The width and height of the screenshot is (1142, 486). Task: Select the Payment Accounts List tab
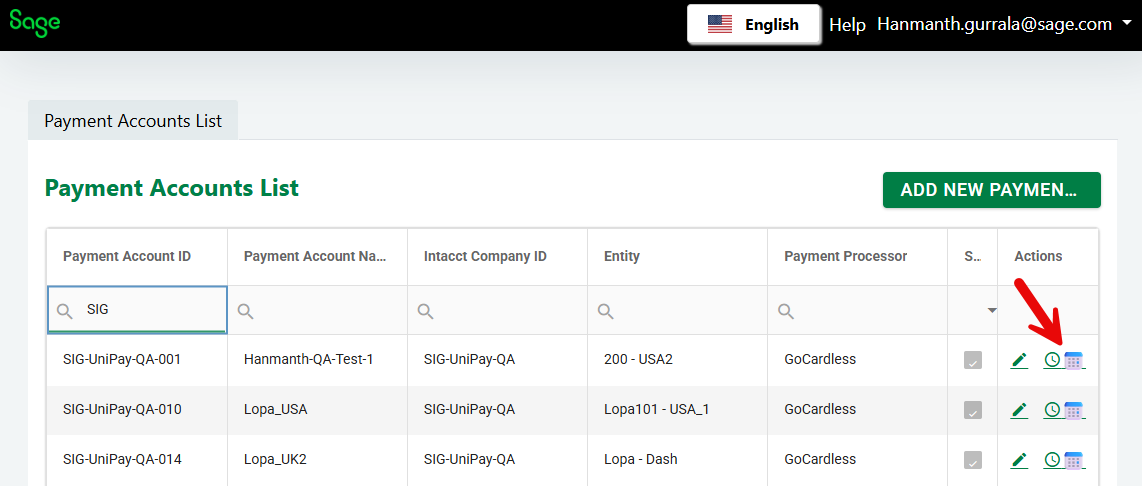click(133, 120)
